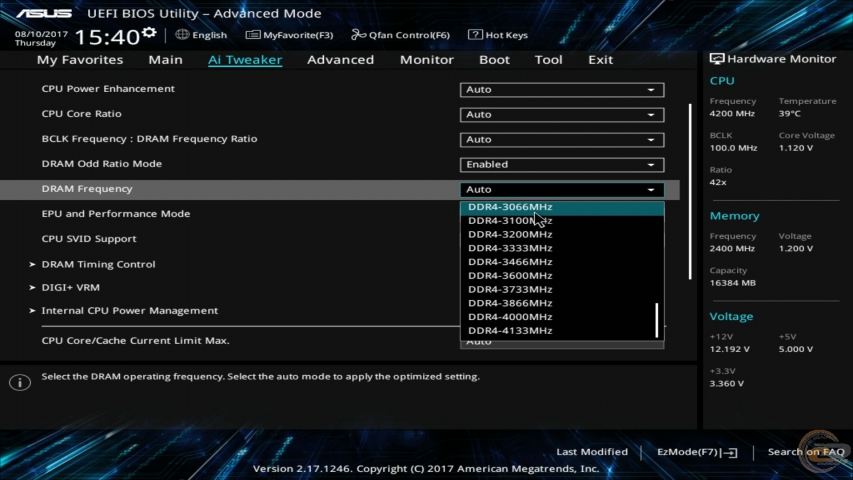Open BCLK:DRAM Frequency Ratio dropdown
Viewport: 853px width, 480px height.
point(562,139)
